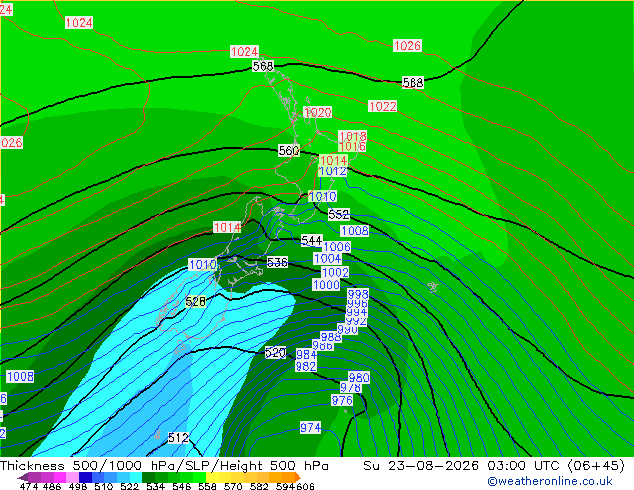
Task: Click the red isobar label 1026 at upper right
Action: [x=407, y=46]
